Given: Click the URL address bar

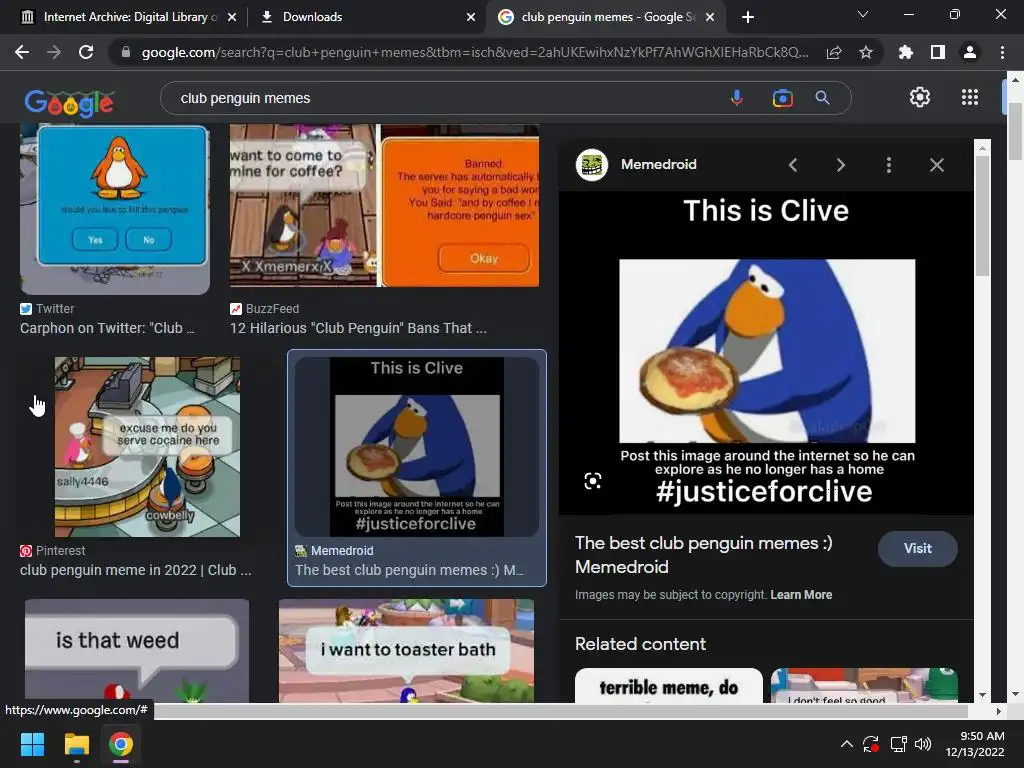Looking at the screenshot, I should click(475, 52).
